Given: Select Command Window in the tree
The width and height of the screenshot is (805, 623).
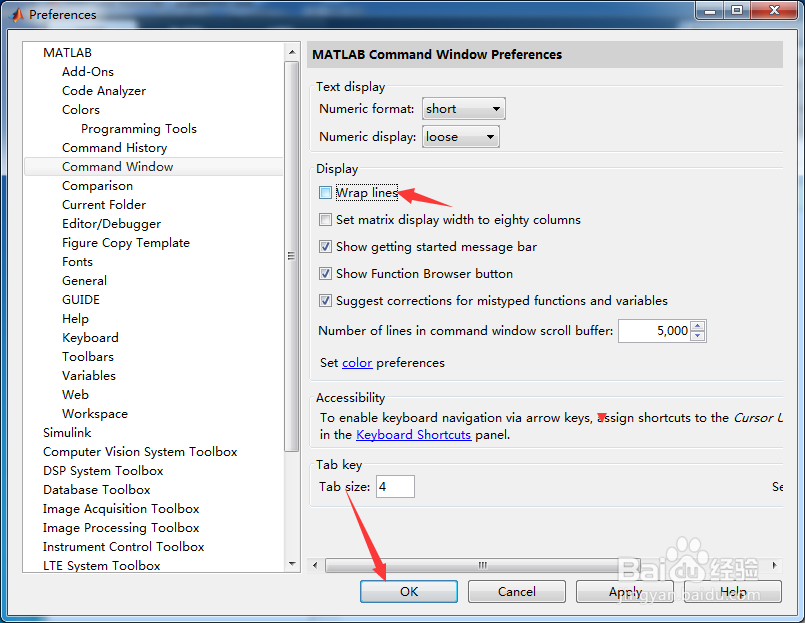Looking at the screenshot, I should (x=154, y=167).
